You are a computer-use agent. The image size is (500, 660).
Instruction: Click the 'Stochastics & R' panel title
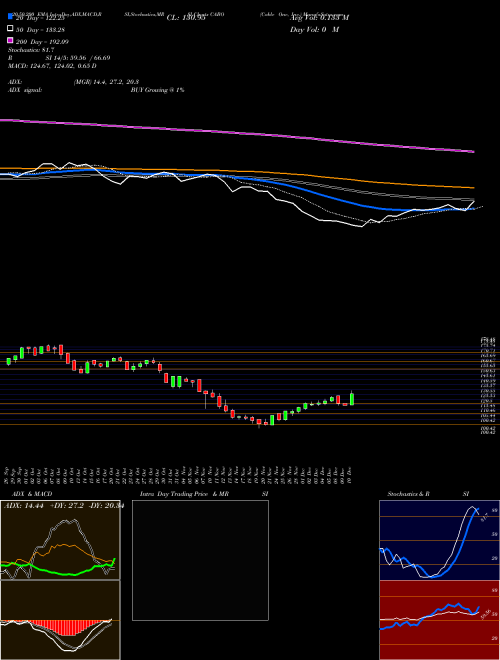point(408,494)
